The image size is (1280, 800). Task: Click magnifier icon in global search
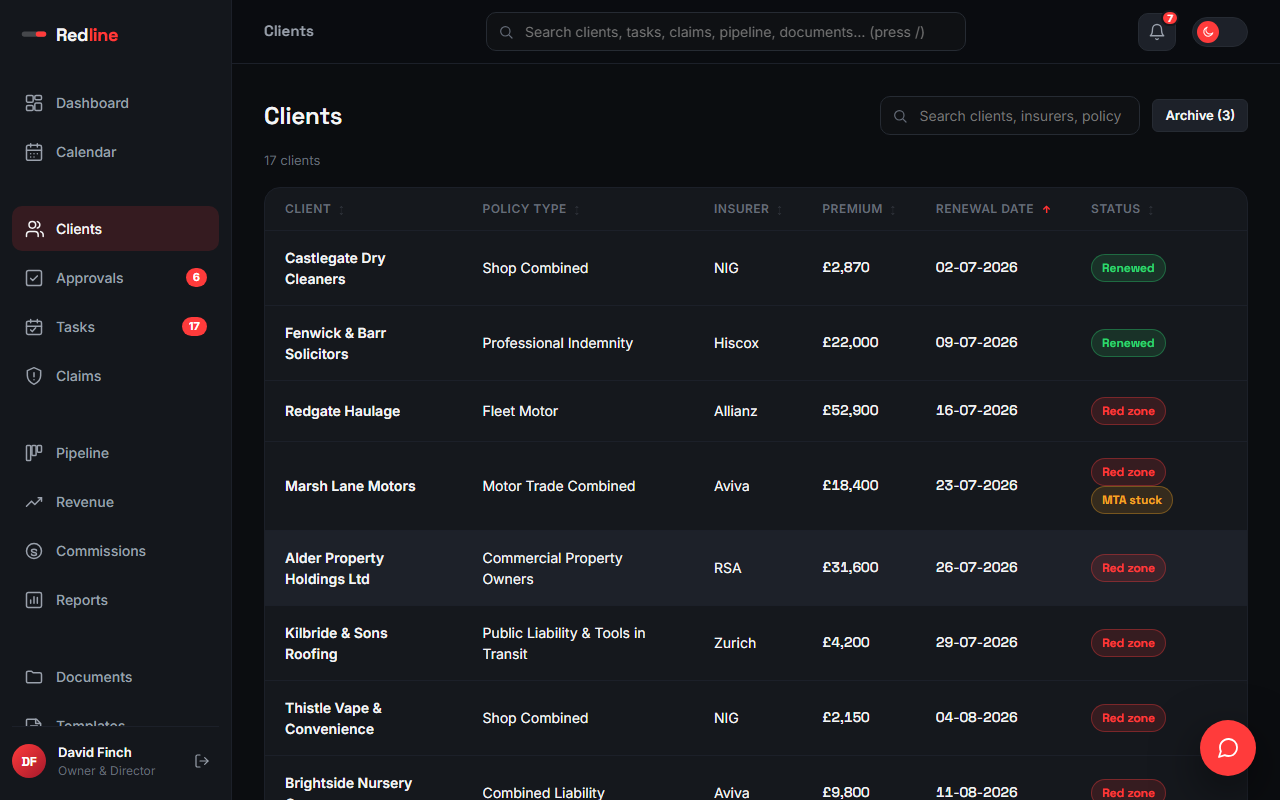pyautogui.click(x=507, y=32)
